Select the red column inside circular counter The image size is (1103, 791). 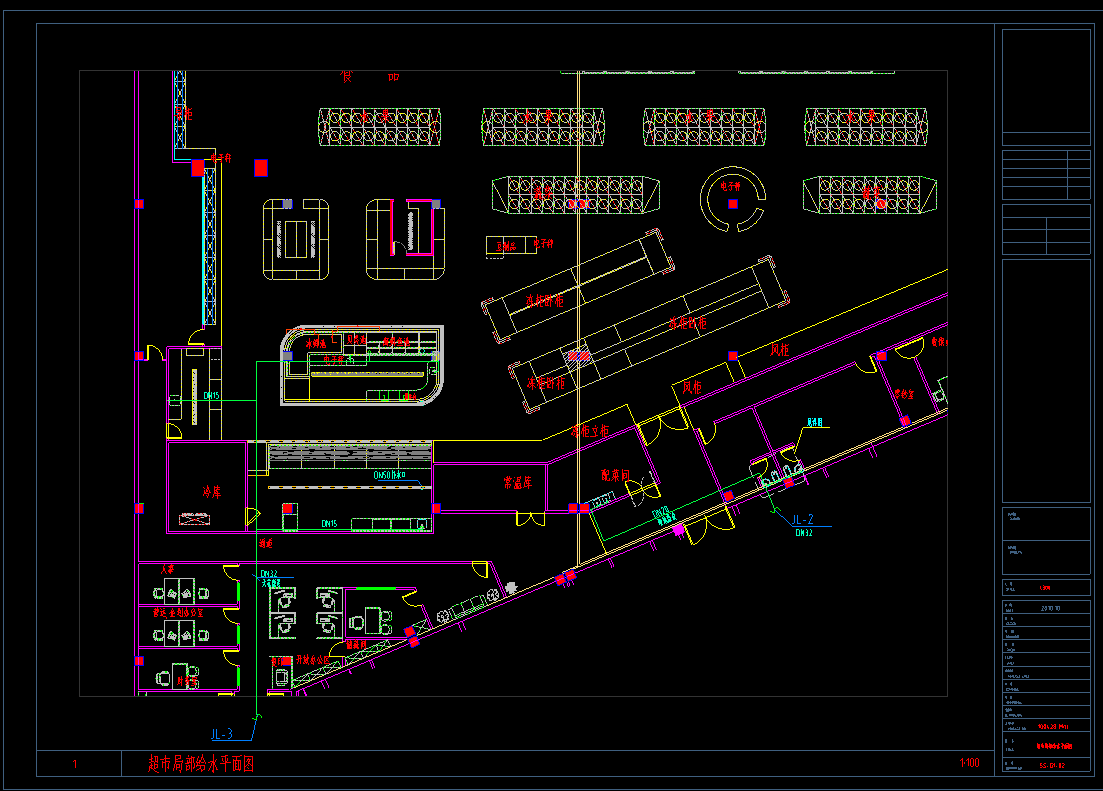click(733, 204)
